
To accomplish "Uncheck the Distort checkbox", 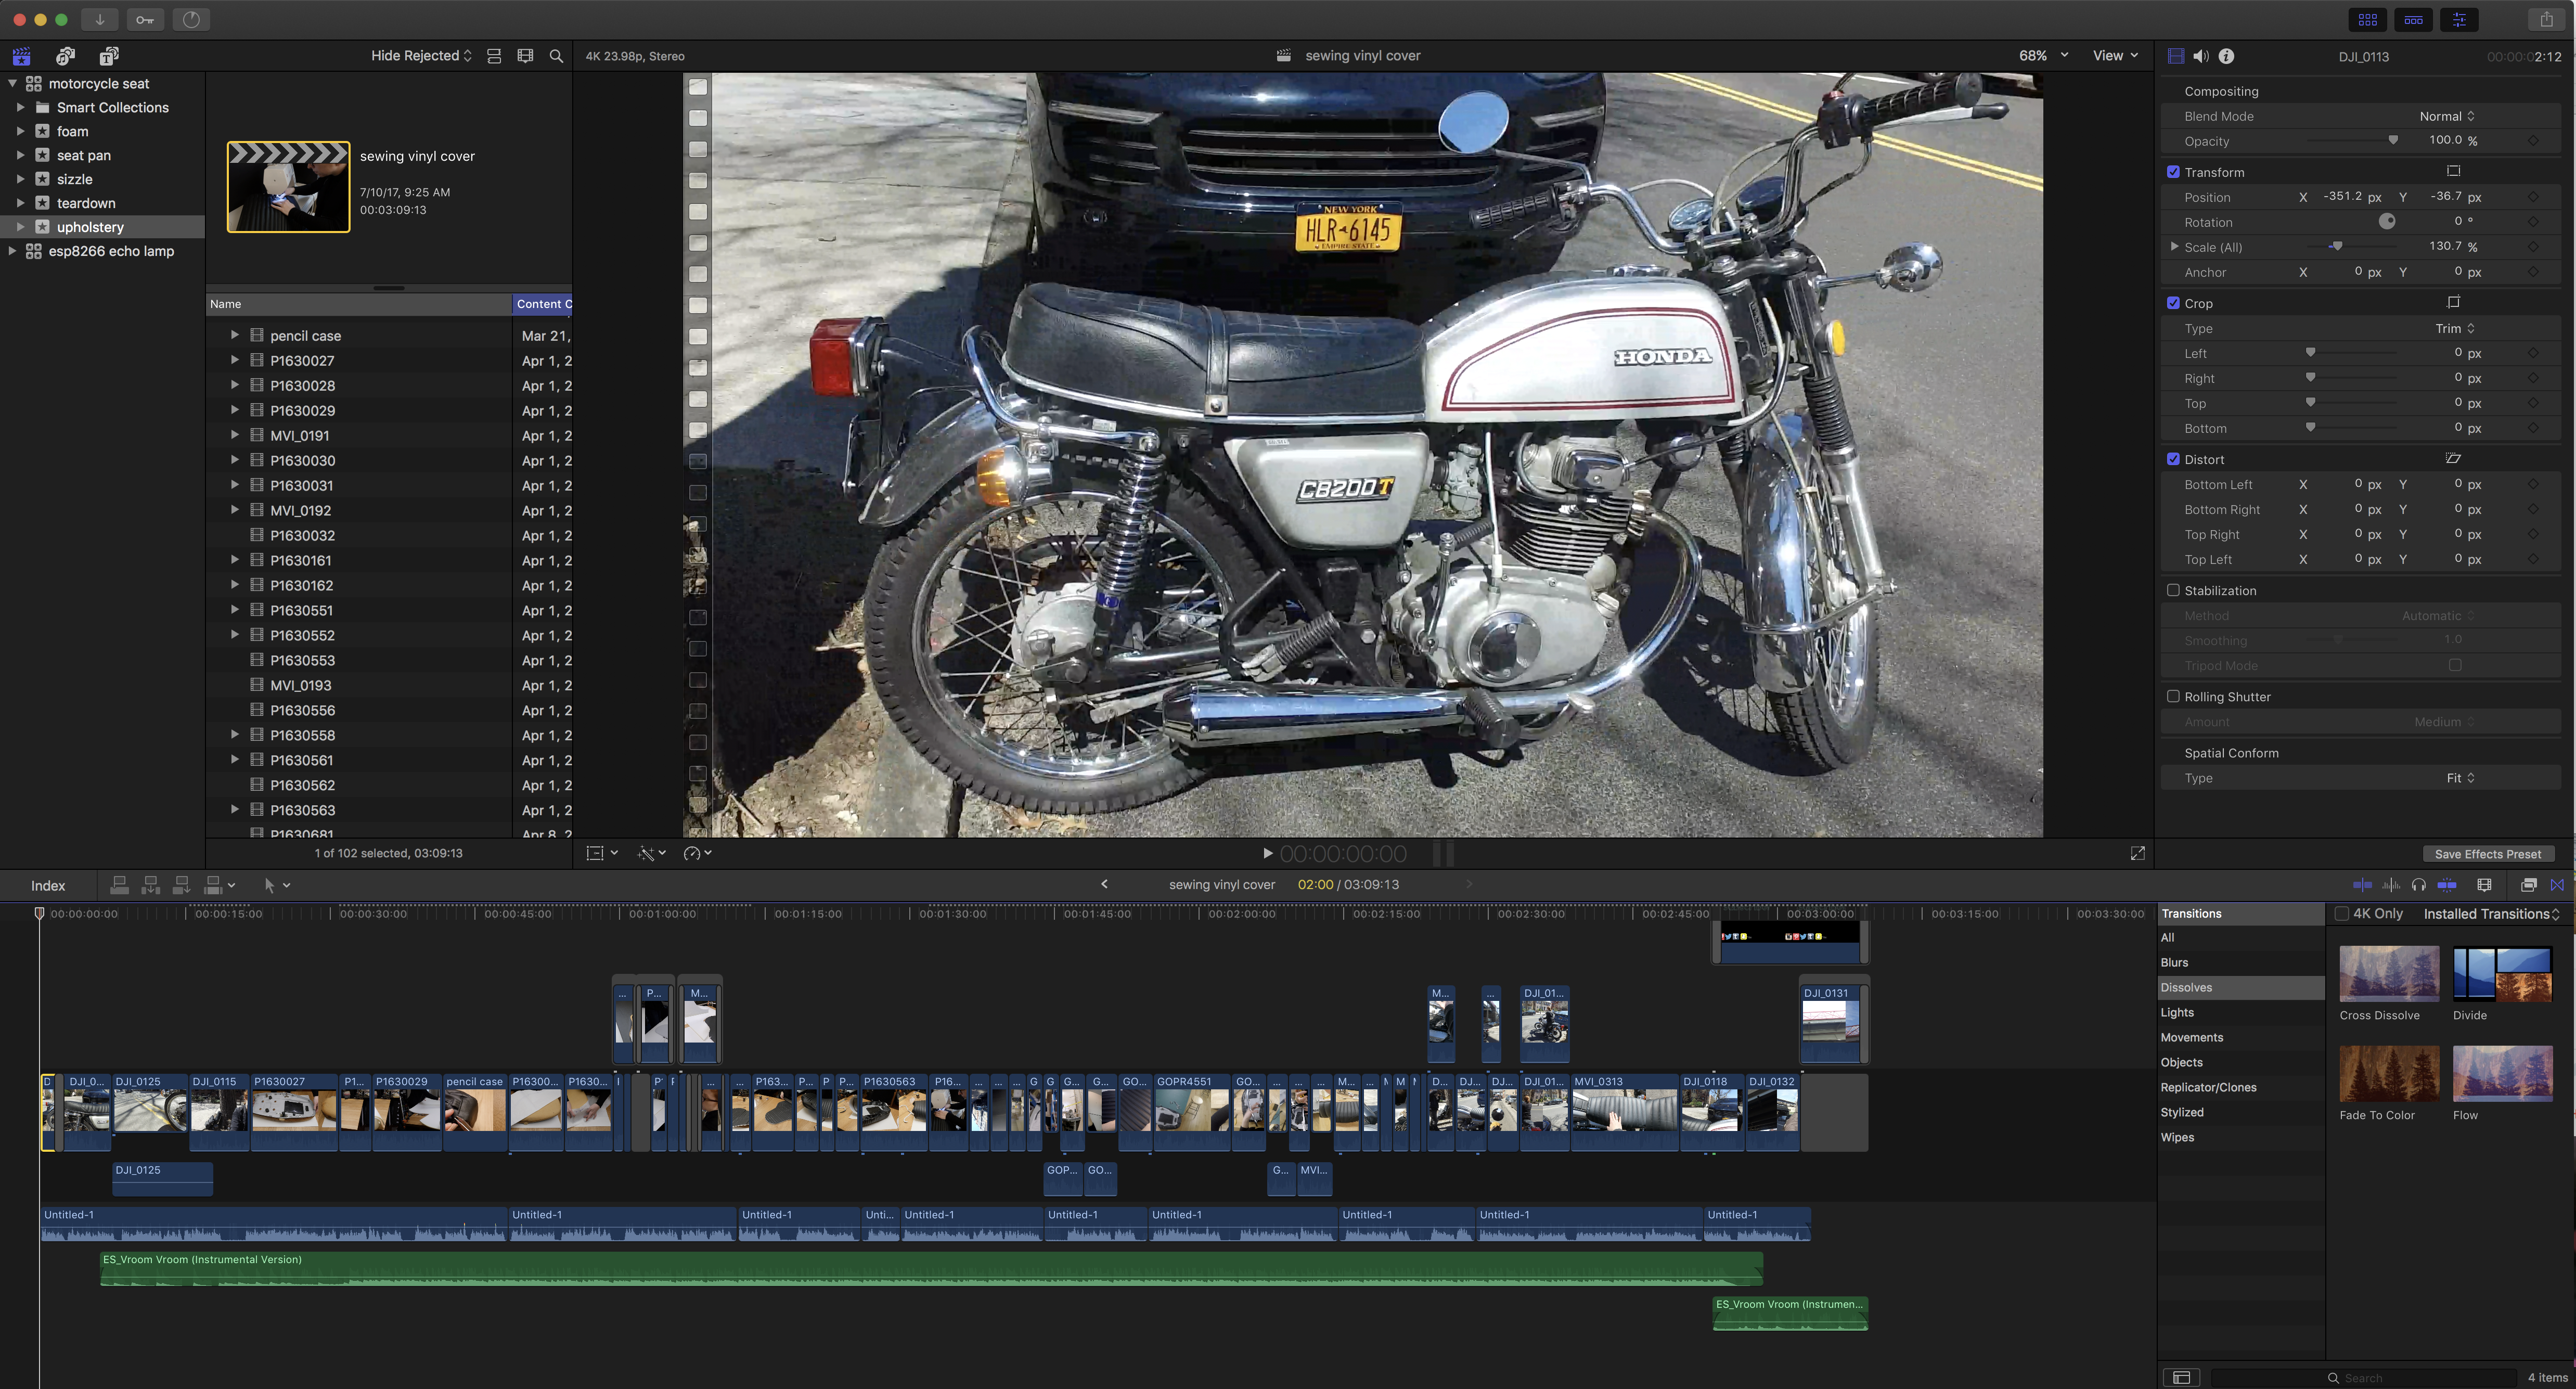I will tap(2172, 459).
